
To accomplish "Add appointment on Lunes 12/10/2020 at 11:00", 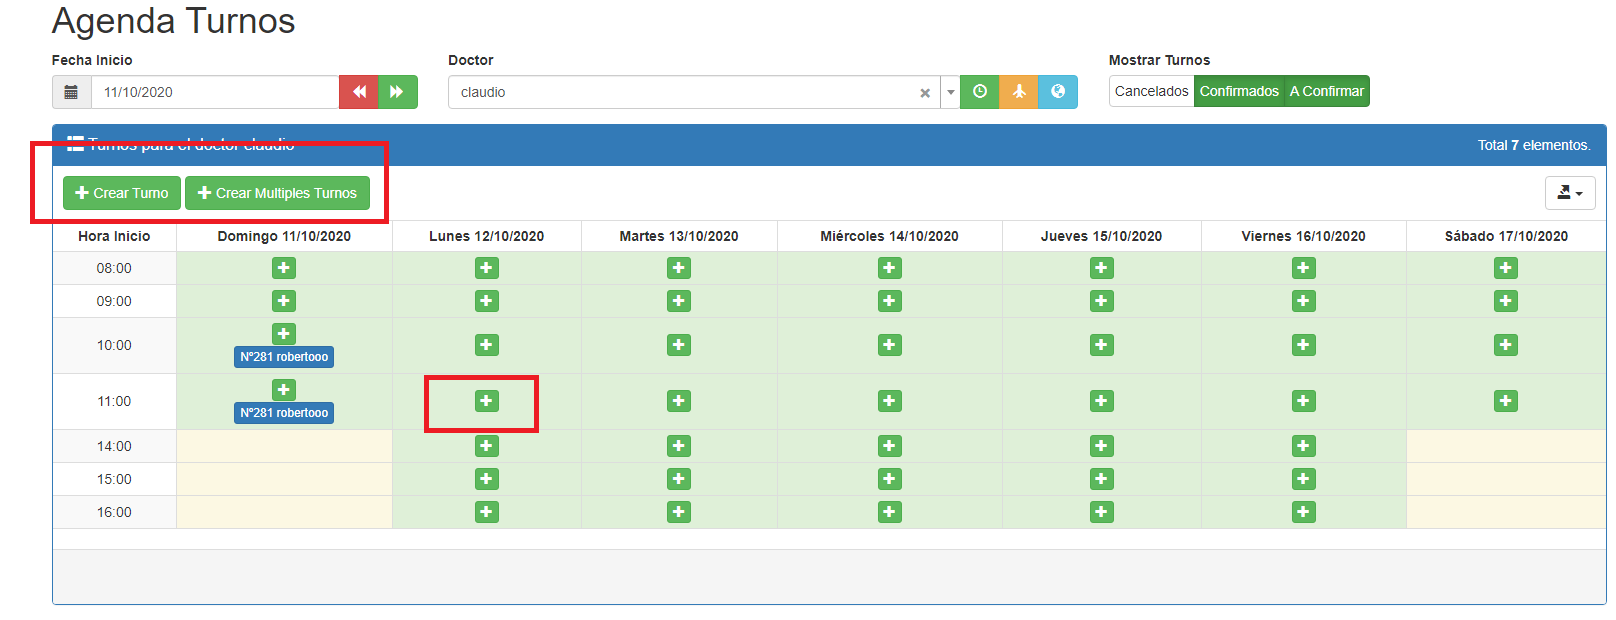I will [x=486, y=401].
